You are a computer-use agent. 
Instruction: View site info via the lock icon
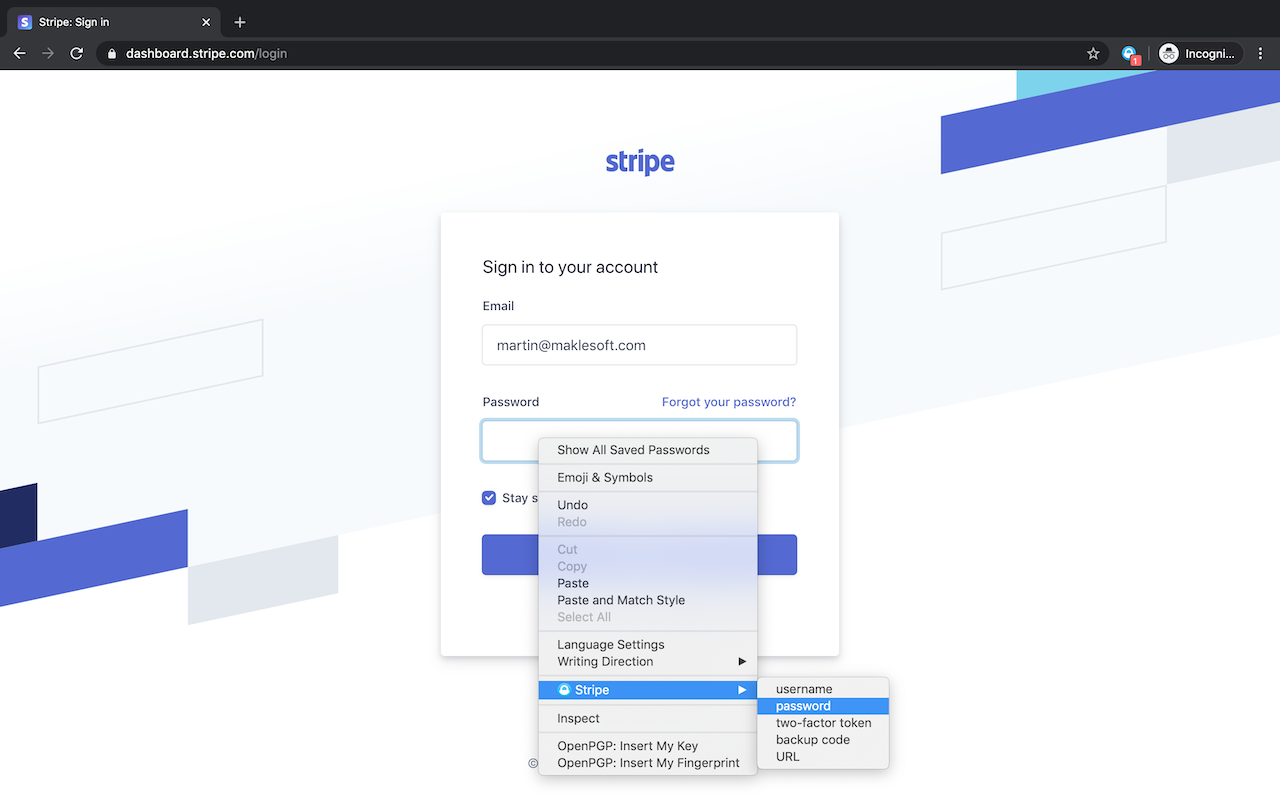point(112,53)
